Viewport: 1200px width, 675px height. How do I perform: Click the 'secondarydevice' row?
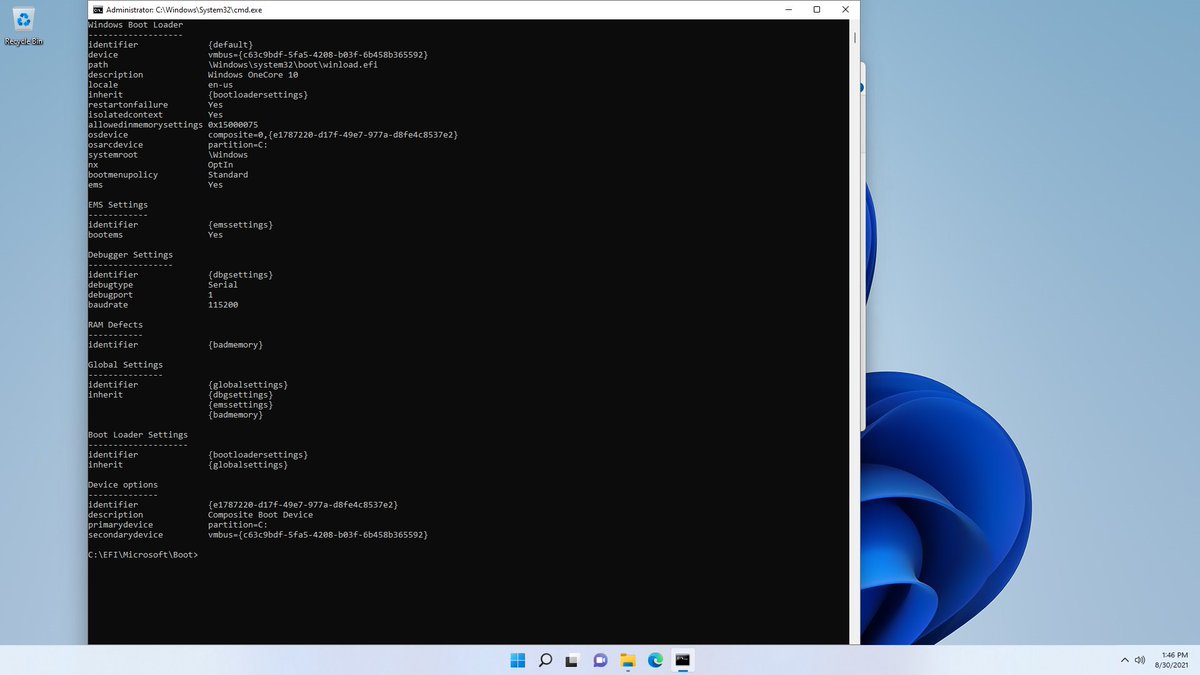258,534
